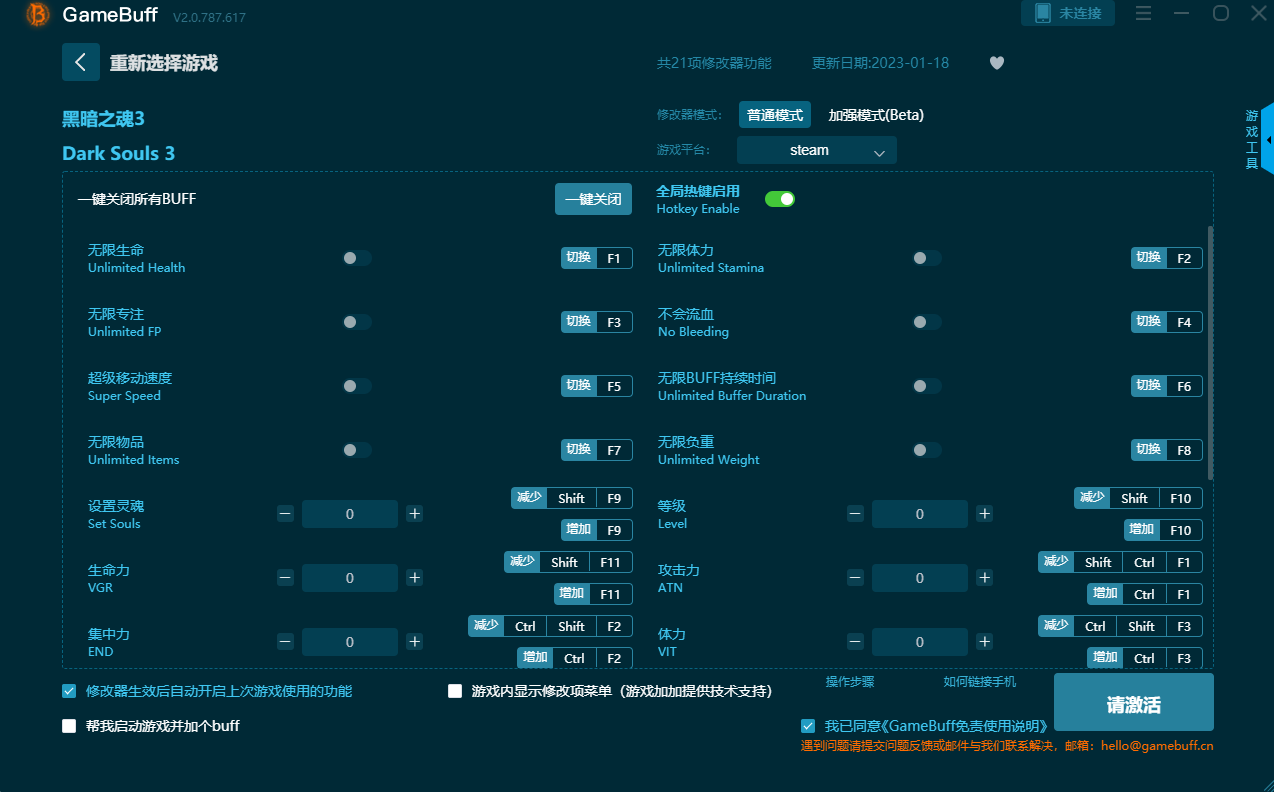Click the GameBuff flame logo icon

38,15
